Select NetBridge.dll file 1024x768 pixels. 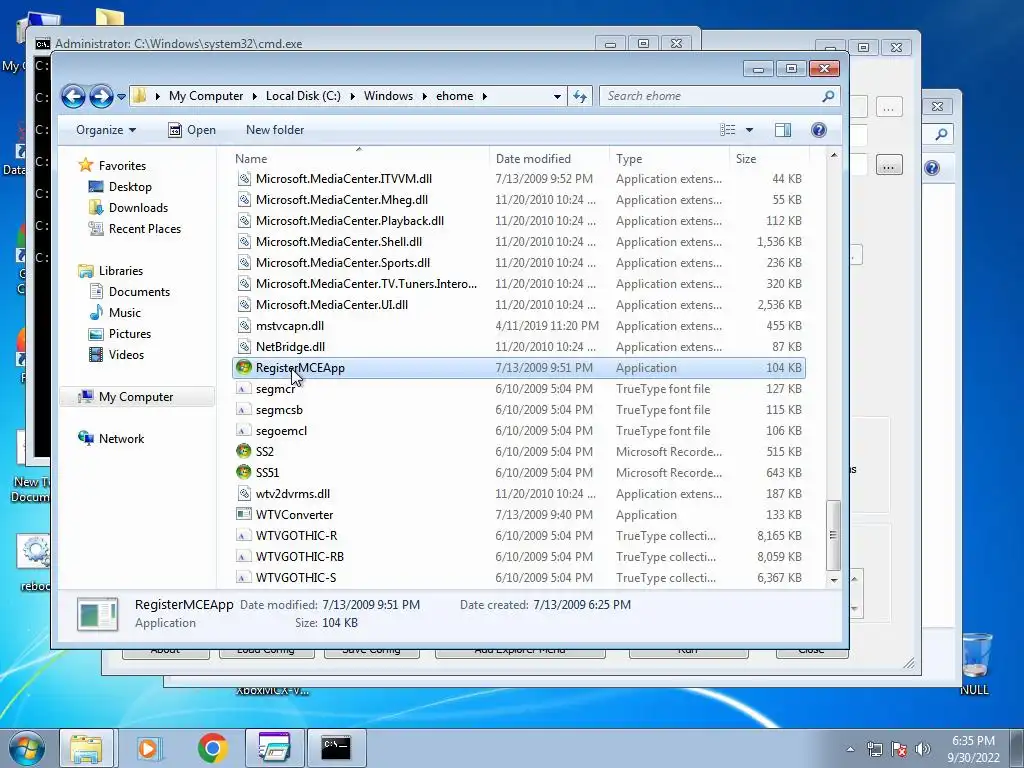click(x=290, y=347)
